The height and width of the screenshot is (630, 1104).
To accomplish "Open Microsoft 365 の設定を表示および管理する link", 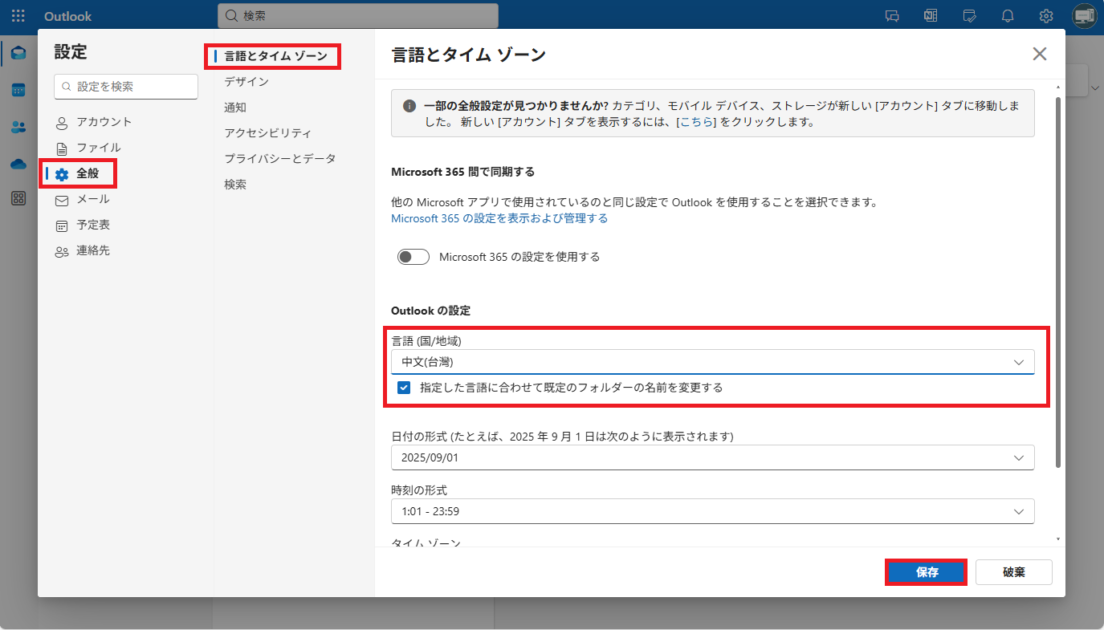I will (x=499, y=218).
